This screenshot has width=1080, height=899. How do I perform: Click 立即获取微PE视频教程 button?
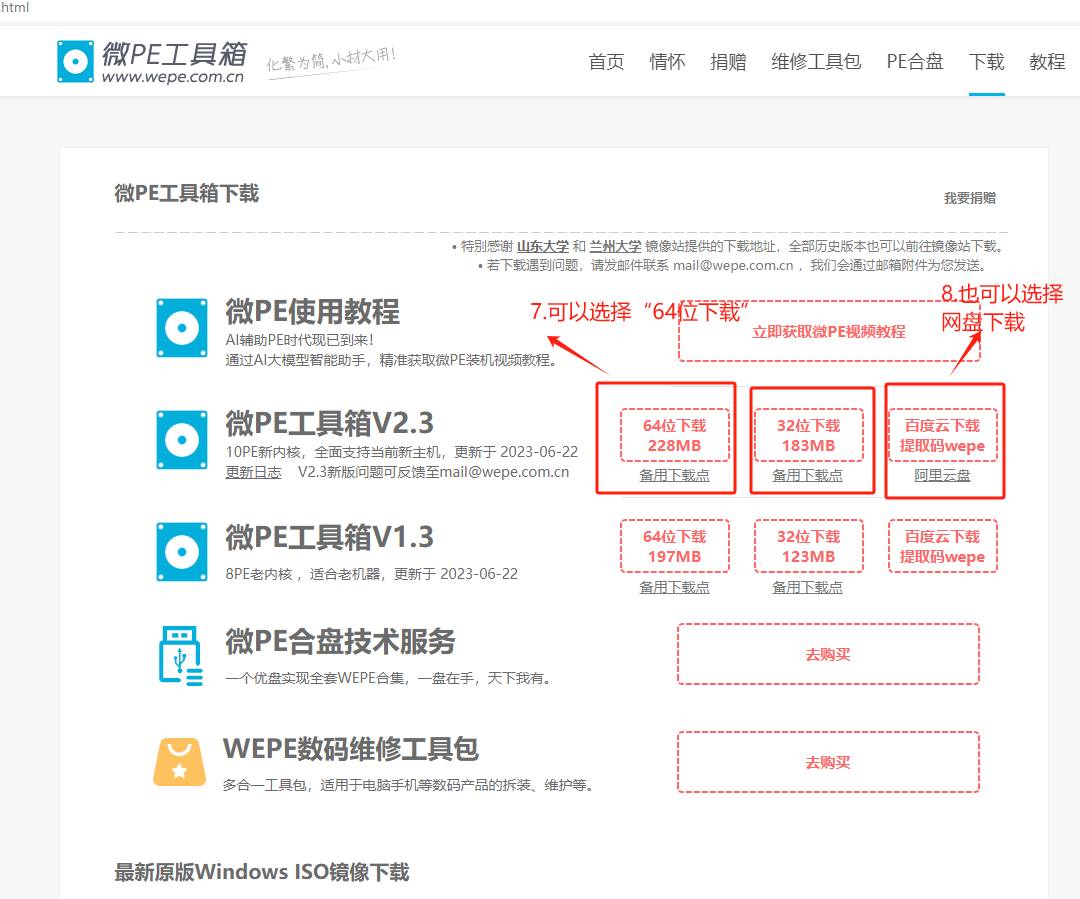[x=828, y=331]
